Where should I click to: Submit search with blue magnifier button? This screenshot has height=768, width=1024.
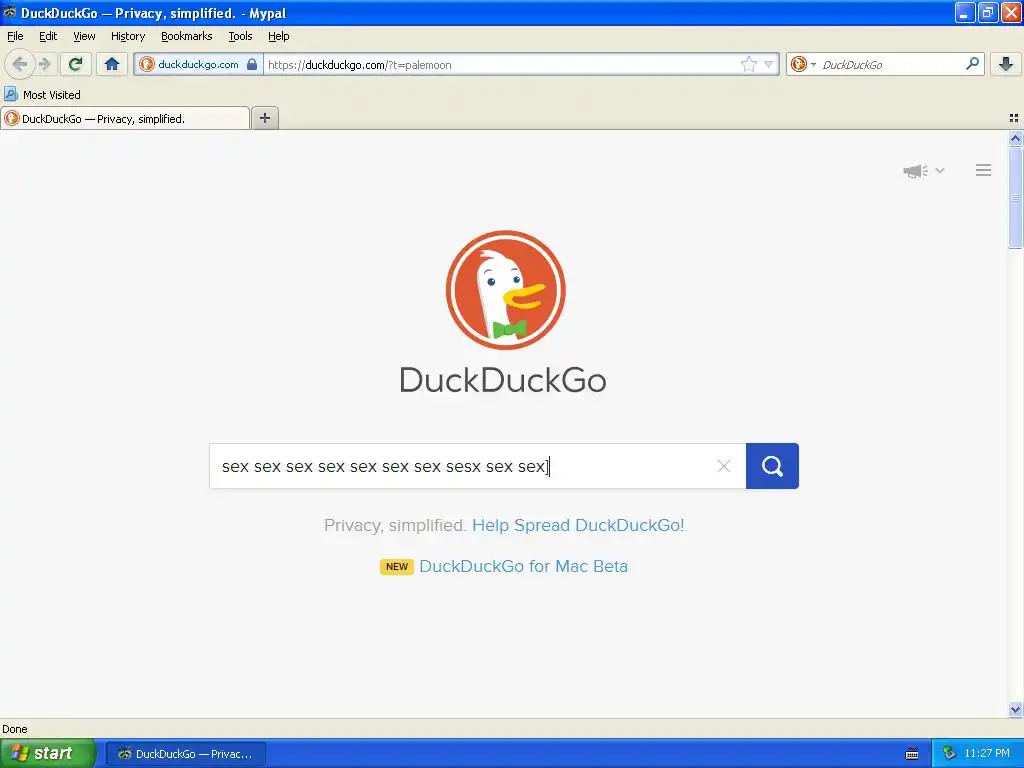tap(772, 466)
